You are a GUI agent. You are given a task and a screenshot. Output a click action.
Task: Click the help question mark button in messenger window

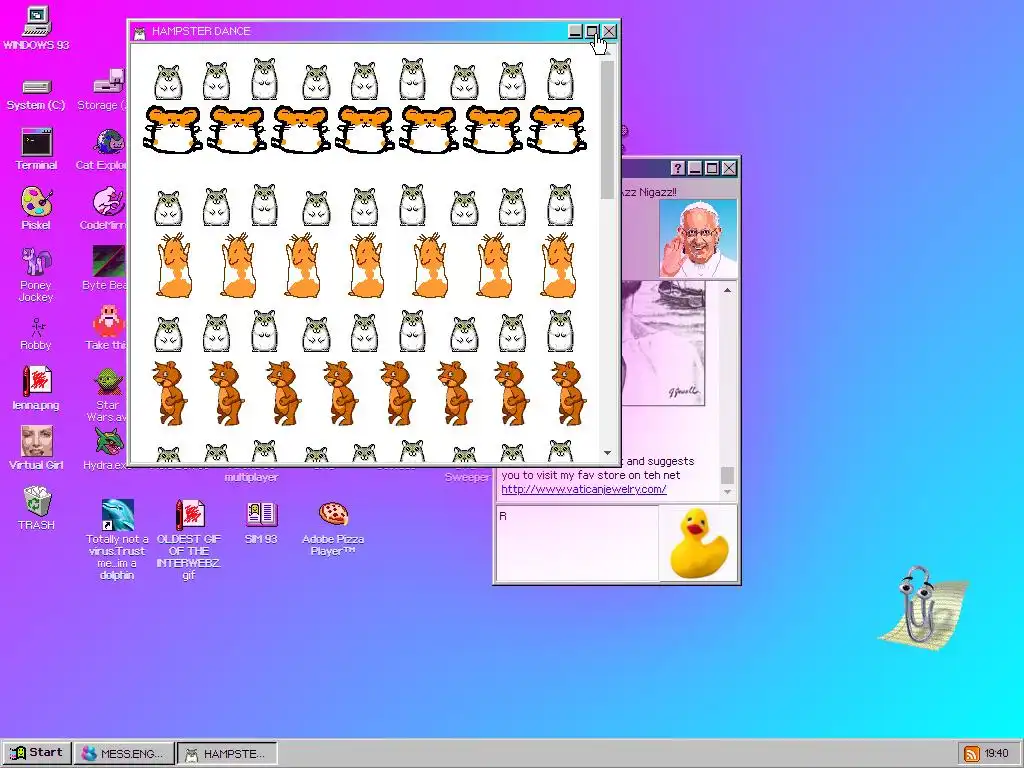pos(677,168)
